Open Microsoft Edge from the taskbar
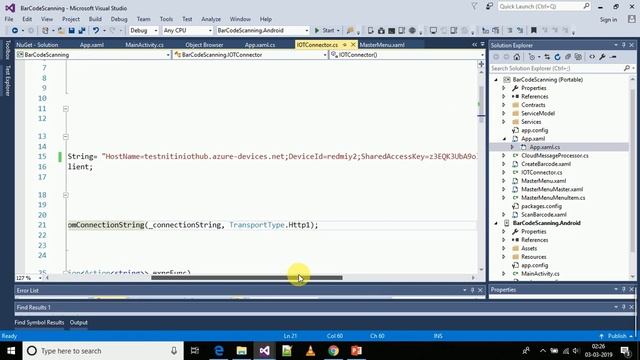The width and height of the screenshot is (640, 360). 219,351
